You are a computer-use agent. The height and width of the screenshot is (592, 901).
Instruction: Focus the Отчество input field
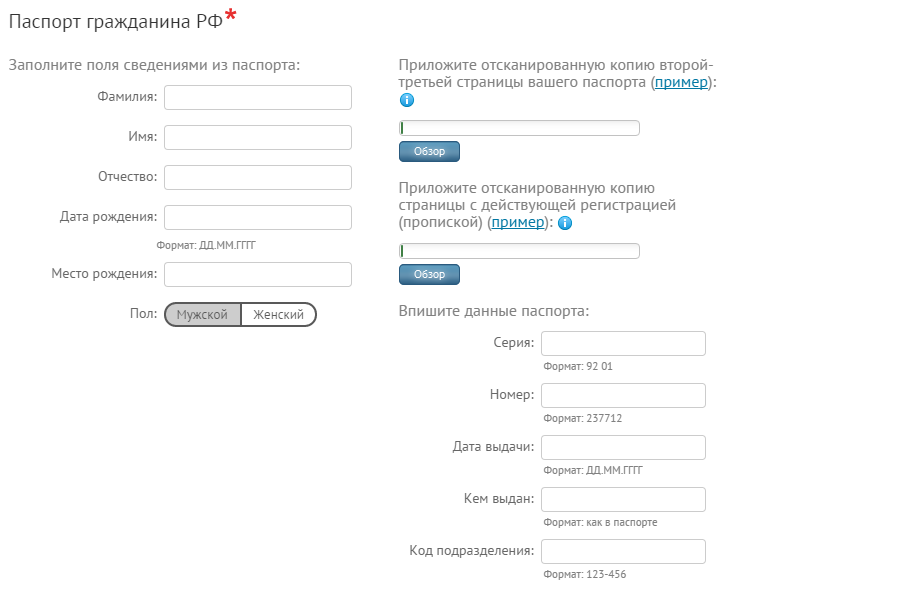pos(258,177)
